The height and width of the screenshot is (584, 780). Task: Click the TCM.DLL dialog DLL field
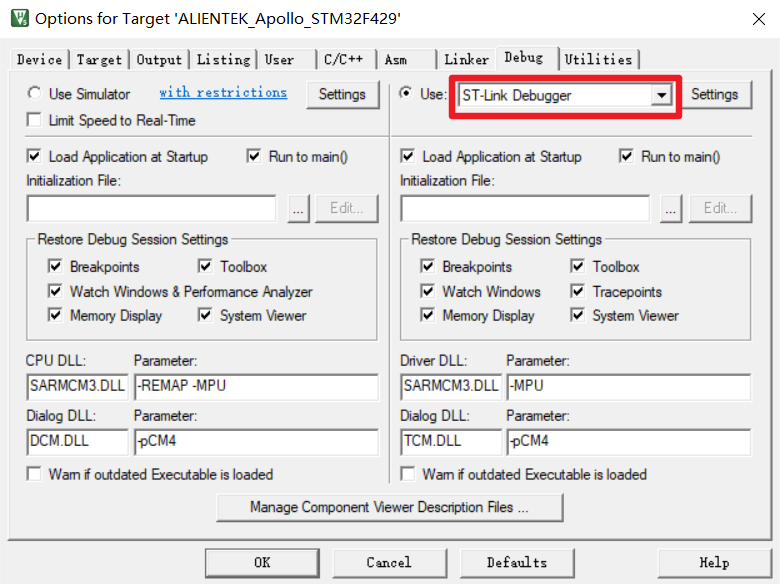pyautogui.click(x=451, y=442)
